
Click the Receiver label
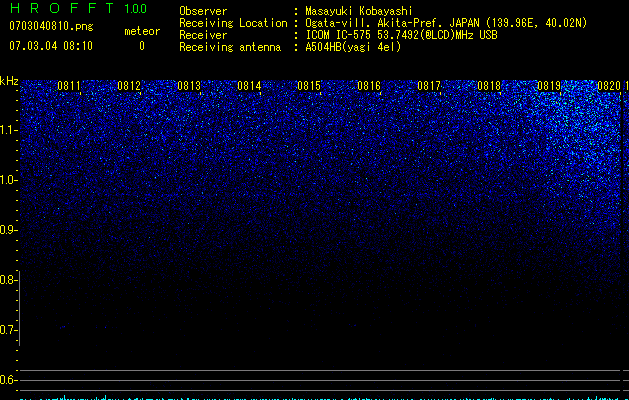coord(203,35)
